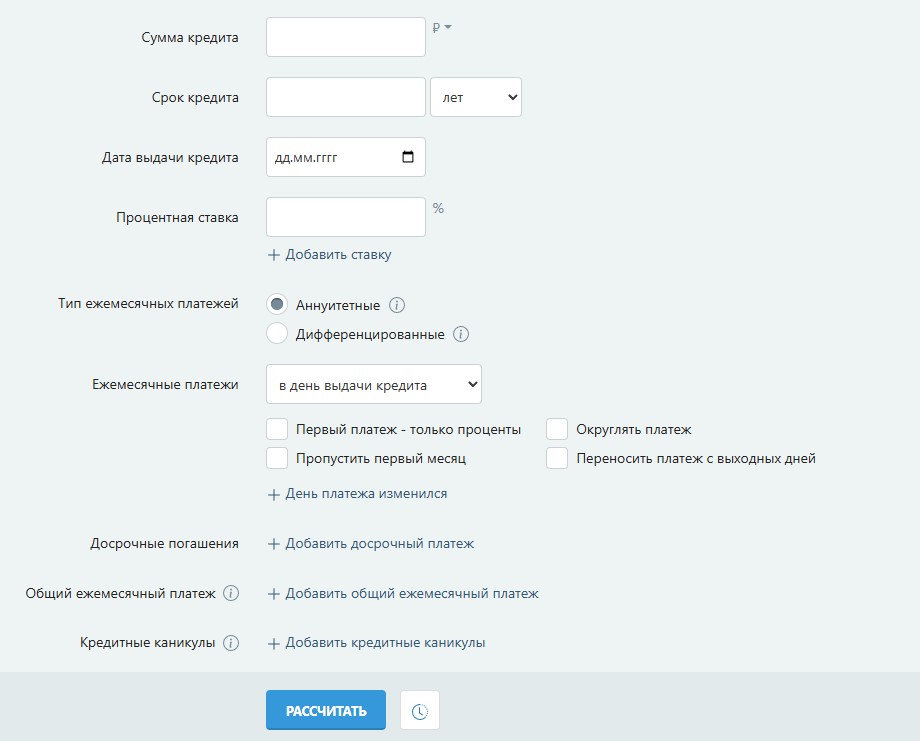Click Добавить досрочный платеж link
The width and height of the screenshot is (920, 741).
click(x=370, y=543)
